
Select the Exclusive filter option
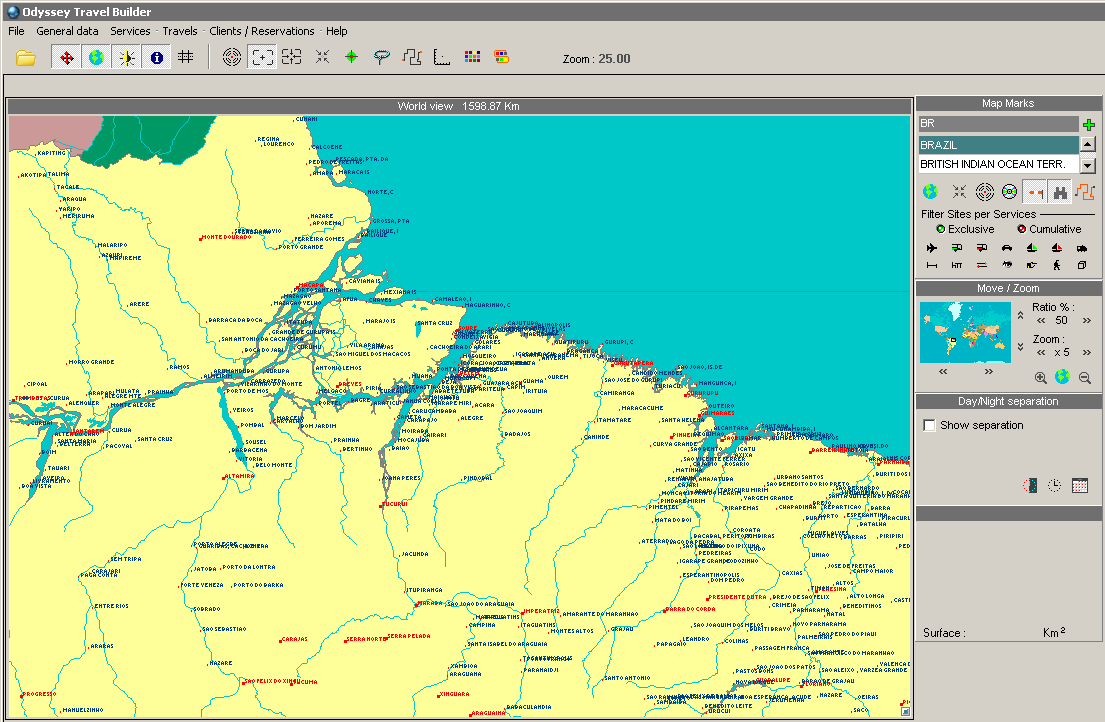941,229
